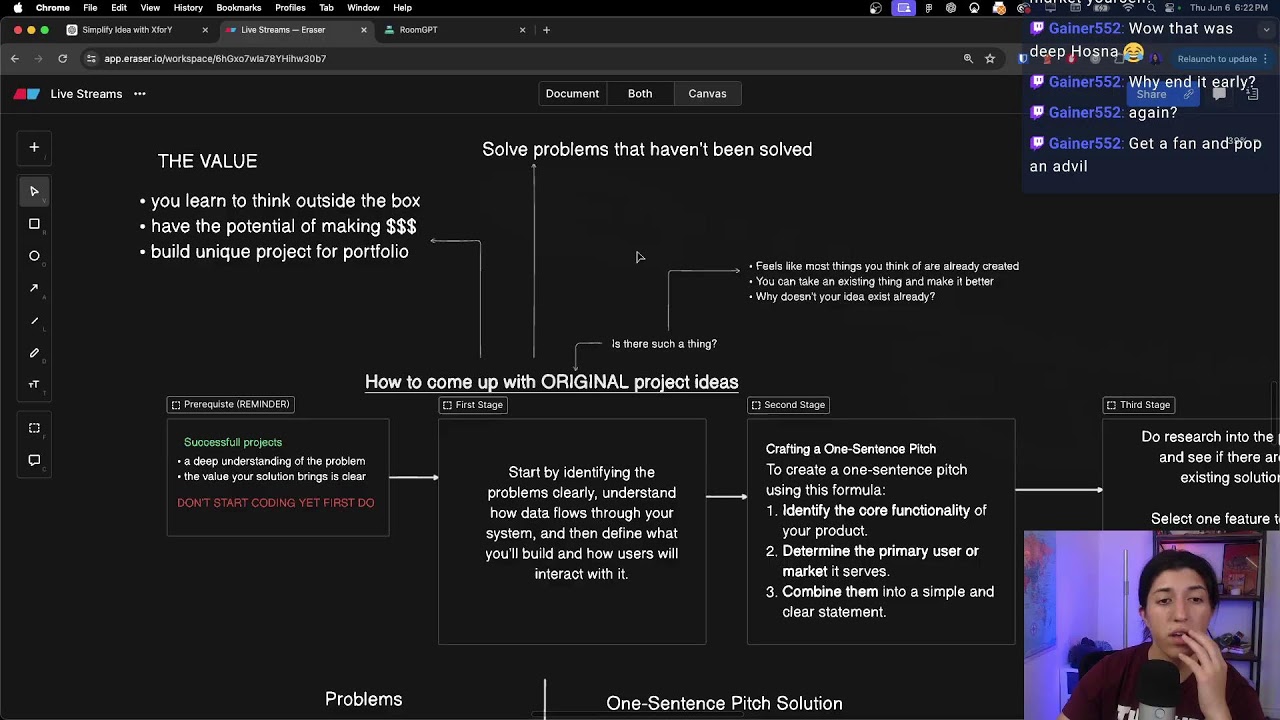Viewport: 1280px width, 720px height.
Task: Click 'DON'T START CODING YET FIRST DO' text
Action: coord(276,503)
